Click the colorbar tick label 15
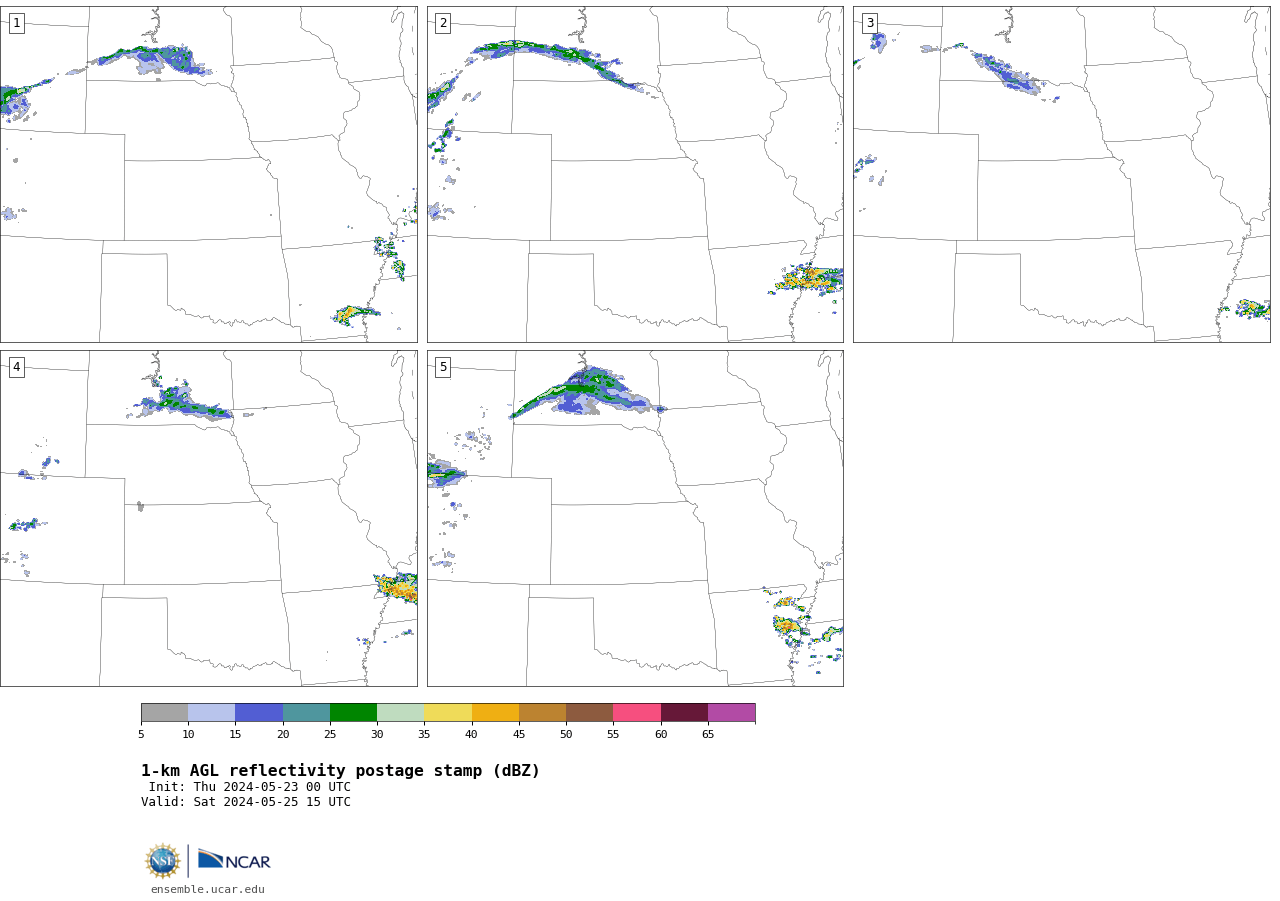The image size is (1280, 901). (235, 734)
